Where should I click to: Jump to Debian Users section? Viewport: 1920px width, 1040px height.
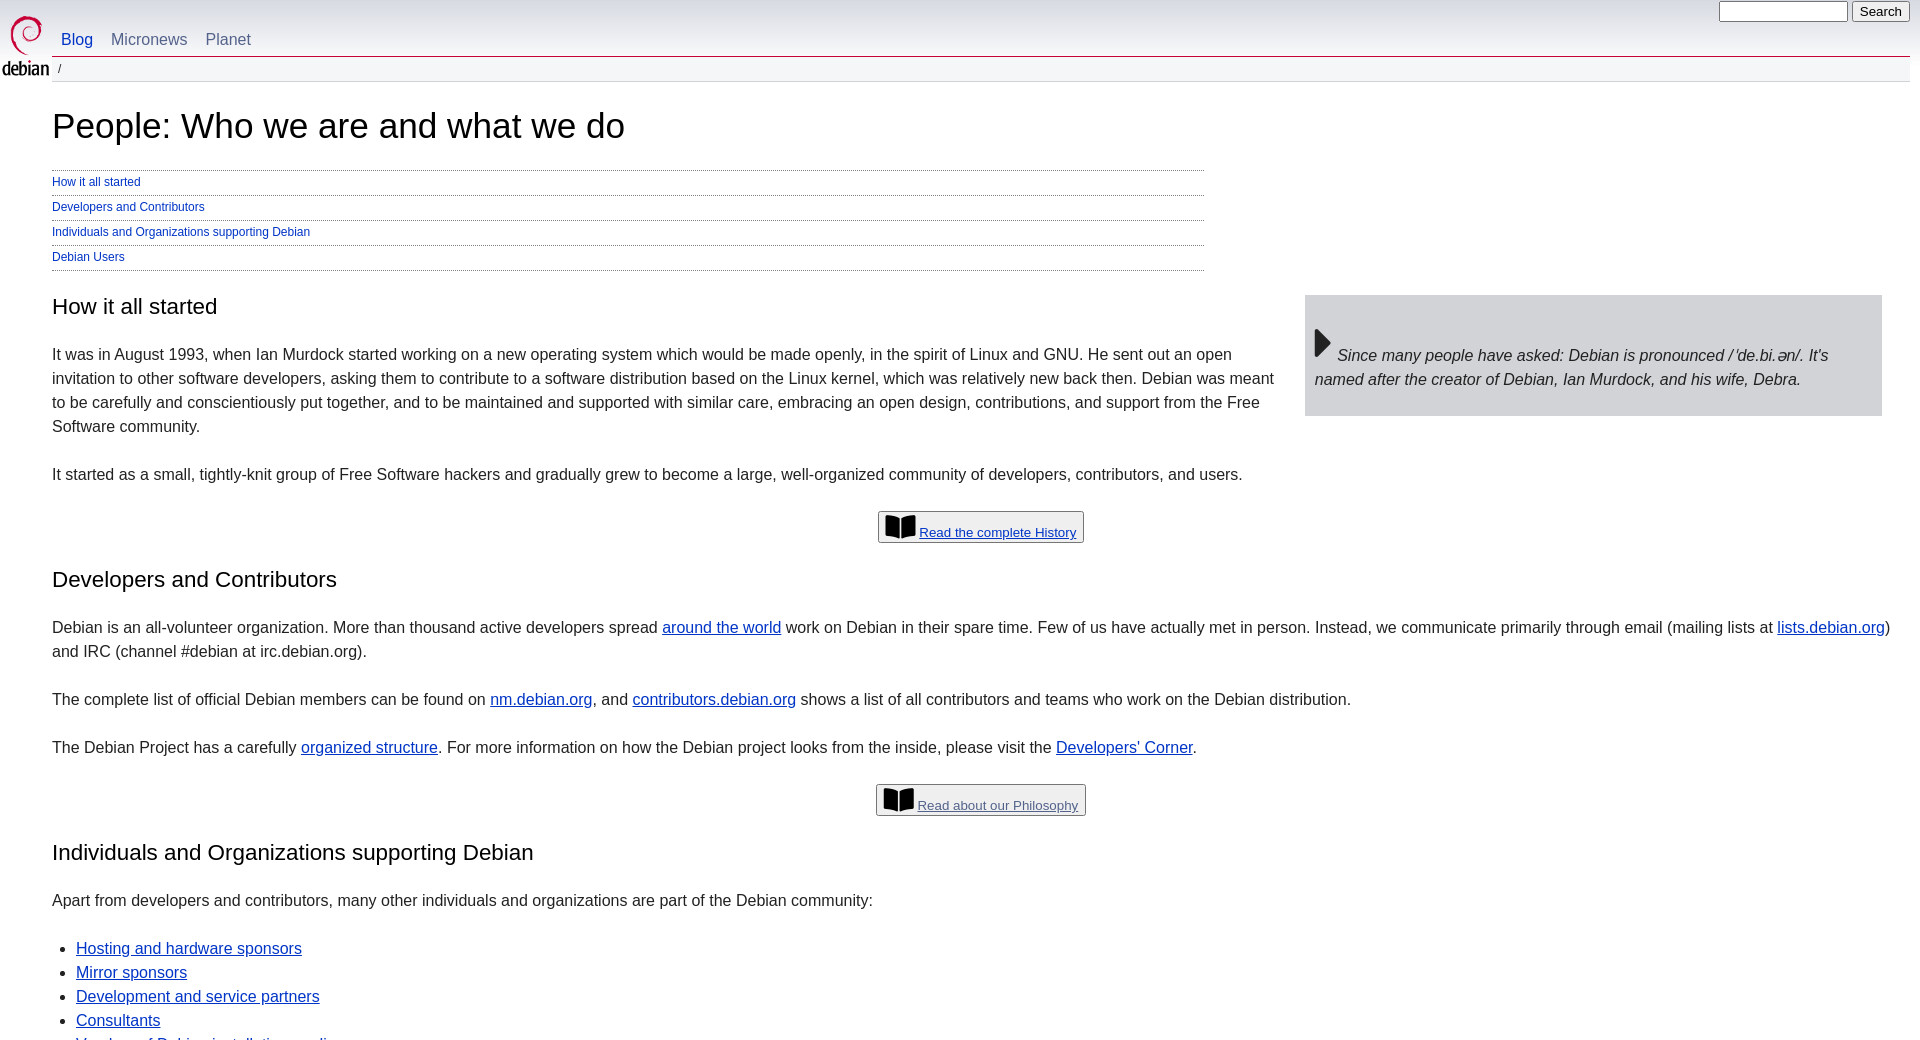[x=88, y=257]
